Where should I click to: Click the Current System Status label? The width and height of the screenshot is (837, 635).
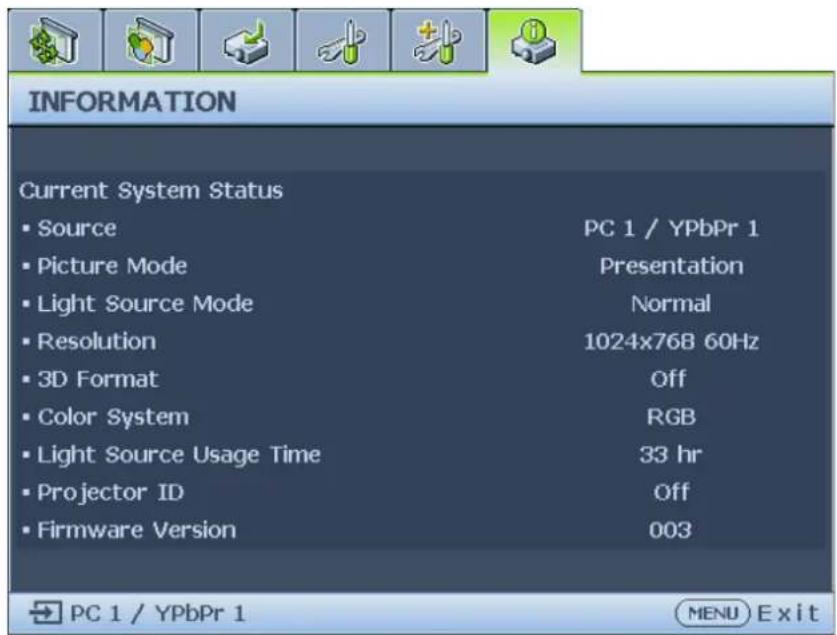tap(151, 190)
